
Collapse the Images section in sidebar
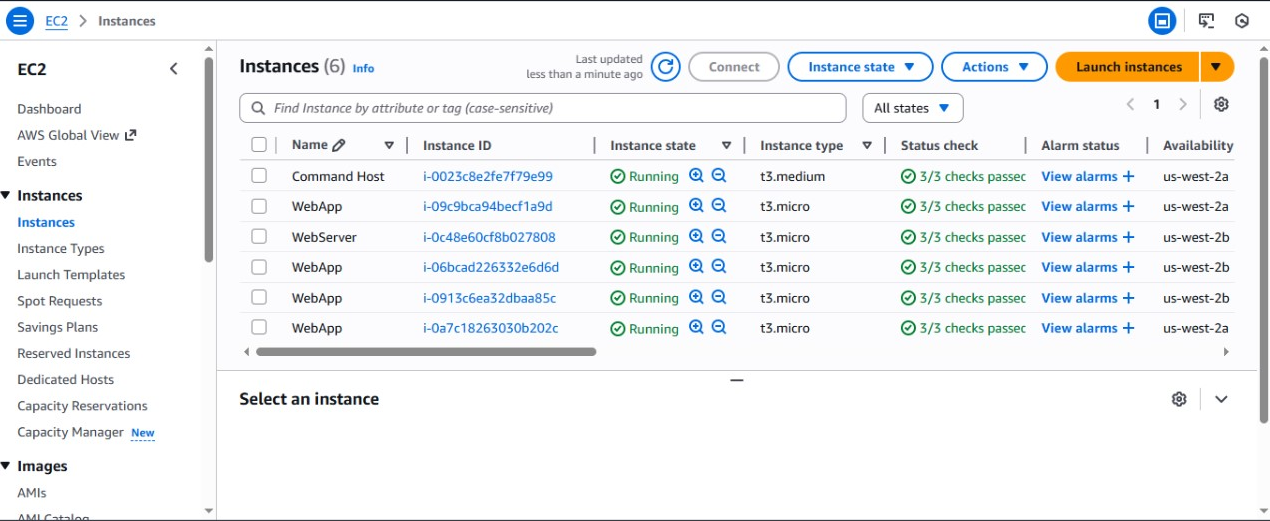point(5,466)
